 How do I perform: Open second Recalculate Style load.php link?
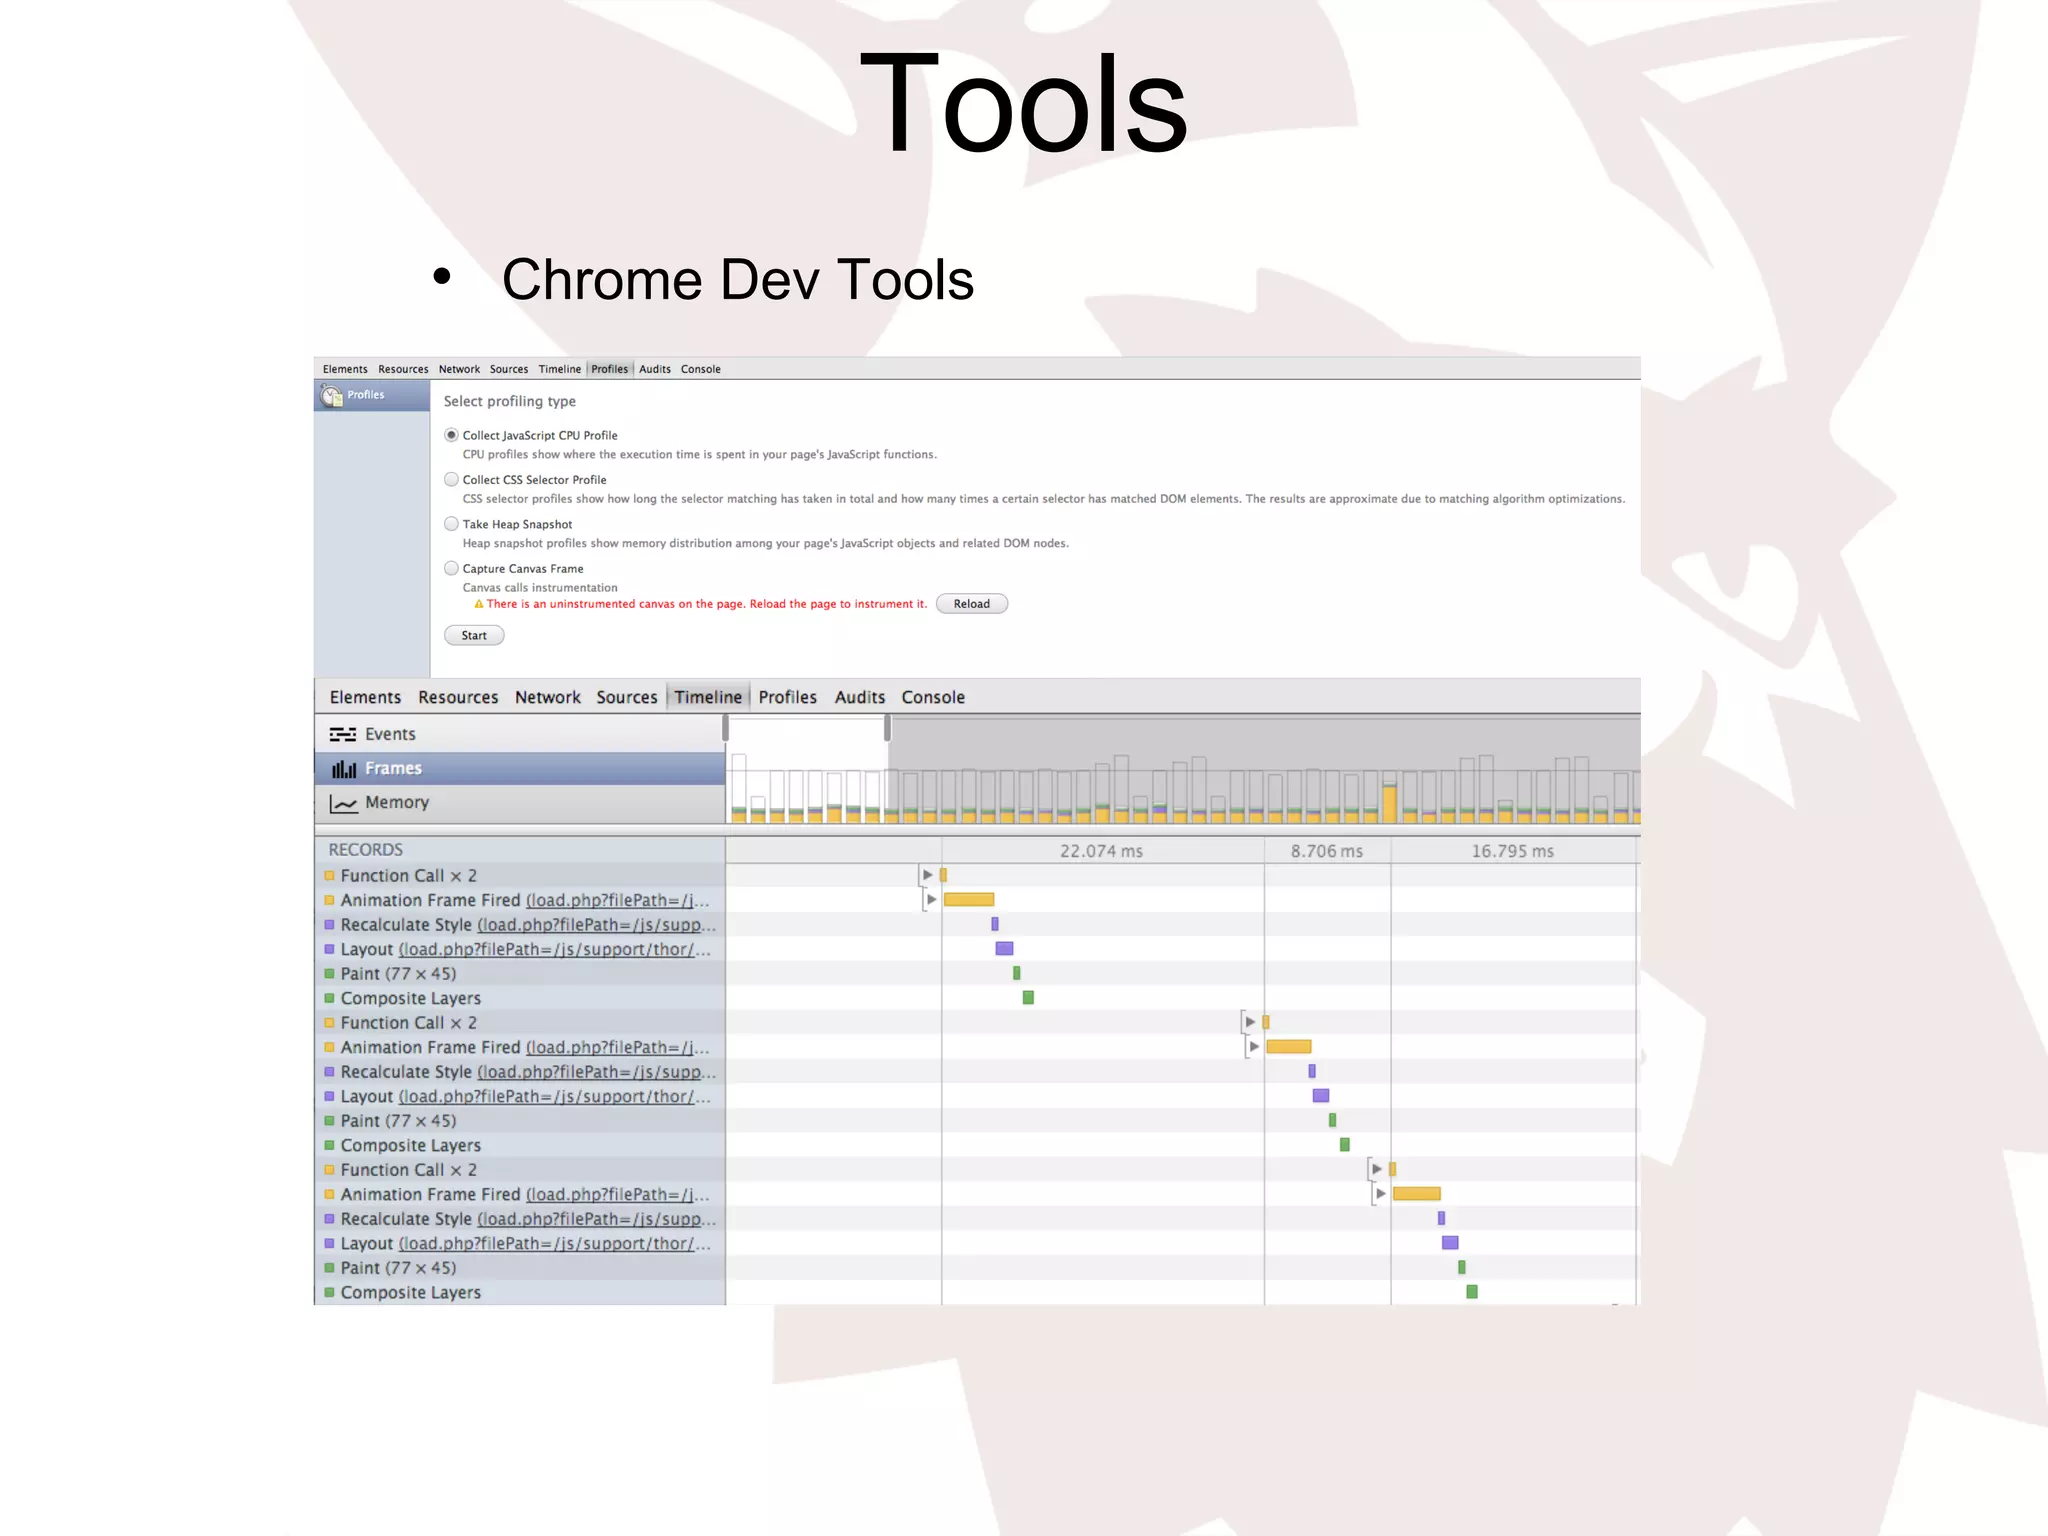tap(597, 1072)
